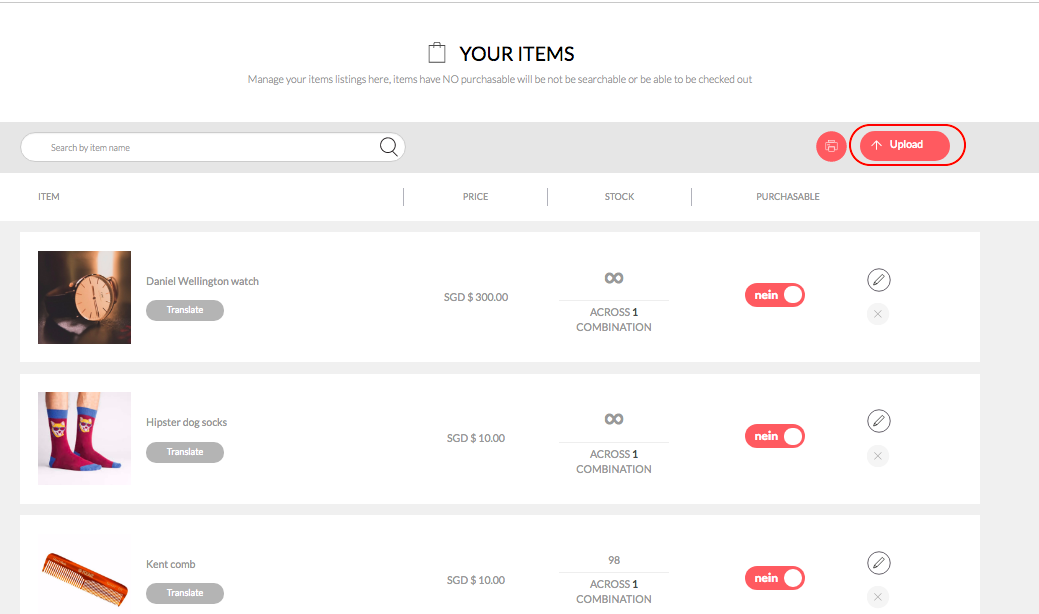Open the watch product thumbnail
This screenshot has width=1039, height=614.
(84, 297)
